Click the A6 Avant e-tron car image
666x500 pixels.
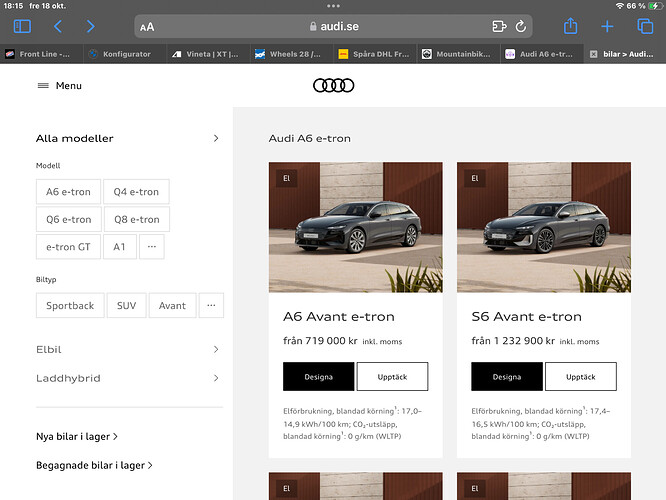point(356,227)
